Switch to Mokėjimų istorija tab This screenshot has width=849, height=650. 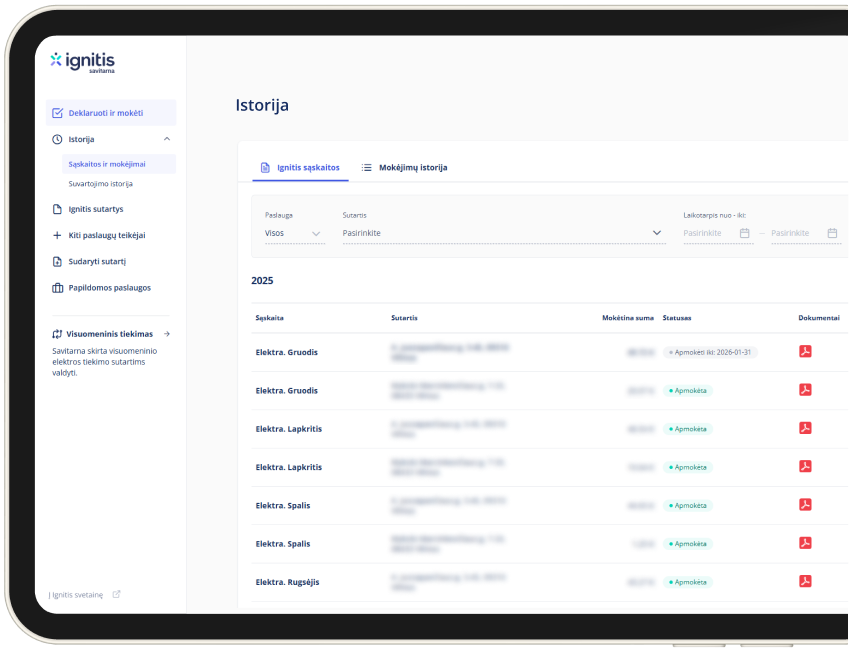(404, 167)
